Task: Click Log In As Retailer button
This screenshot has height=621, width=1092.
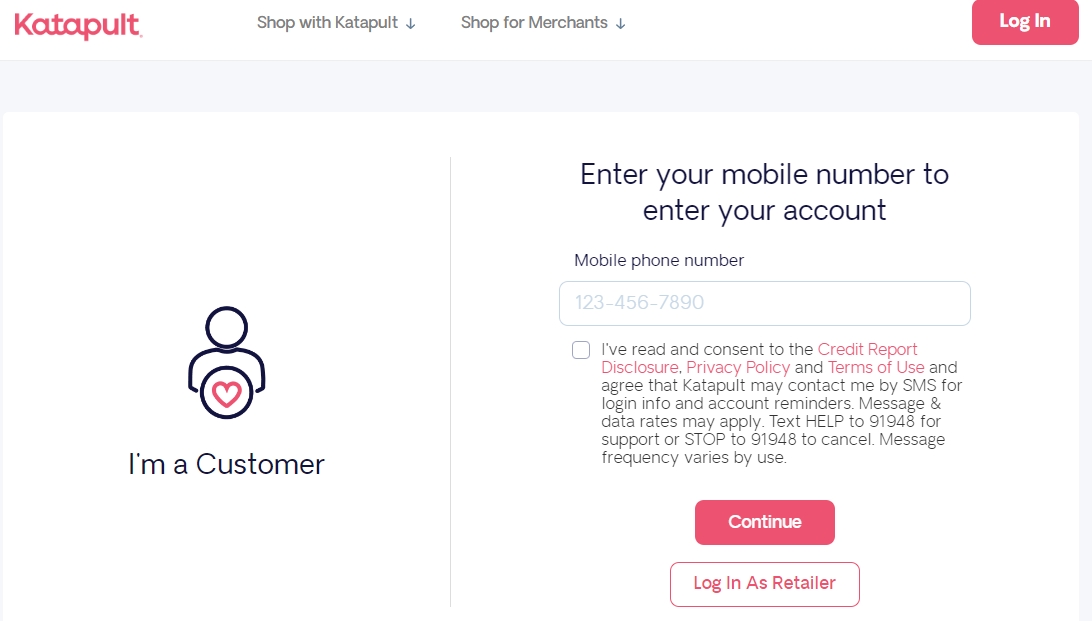Action: pyautogui.click(x=765, y=584)
